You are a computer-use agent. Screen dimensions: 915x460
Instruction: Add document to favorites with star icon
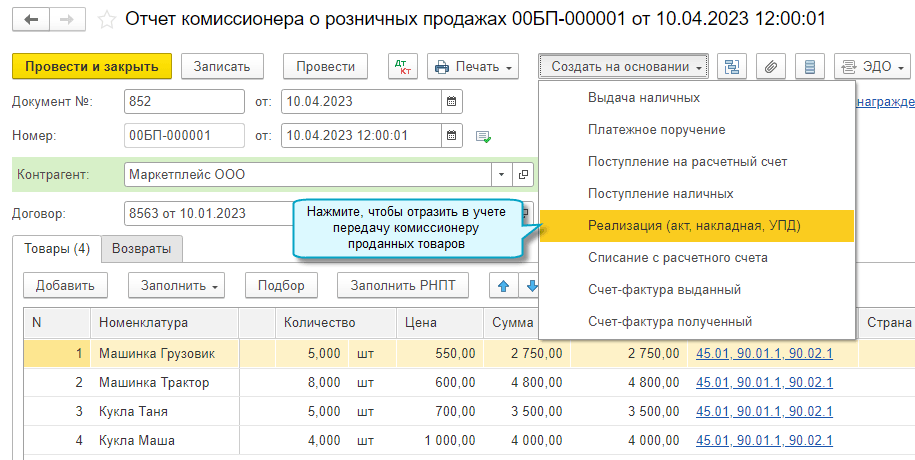[x=107, y=20]
